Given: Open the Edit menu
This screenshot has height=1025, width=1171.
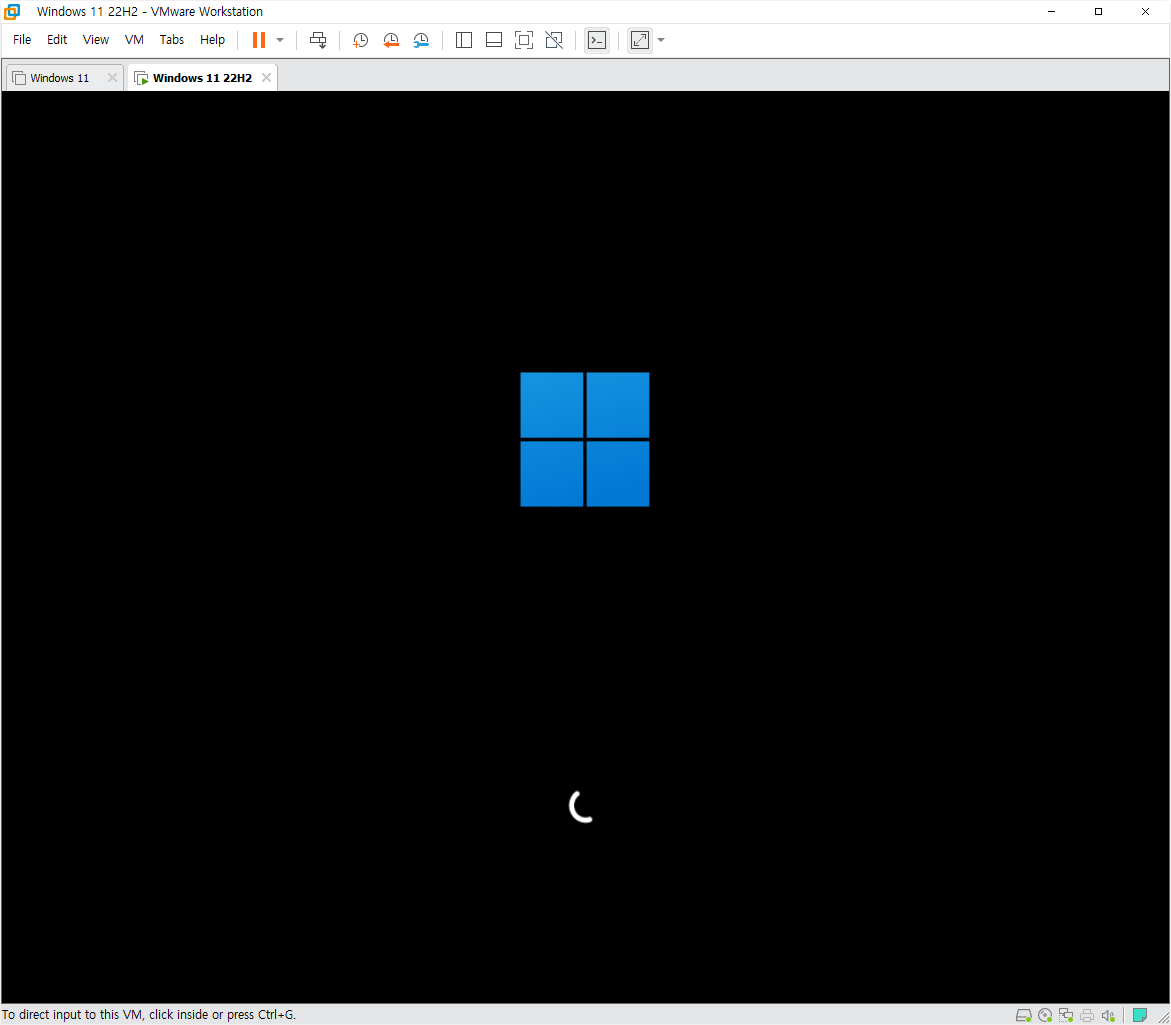Looking at the screenshot, I should tap(57, 40).
